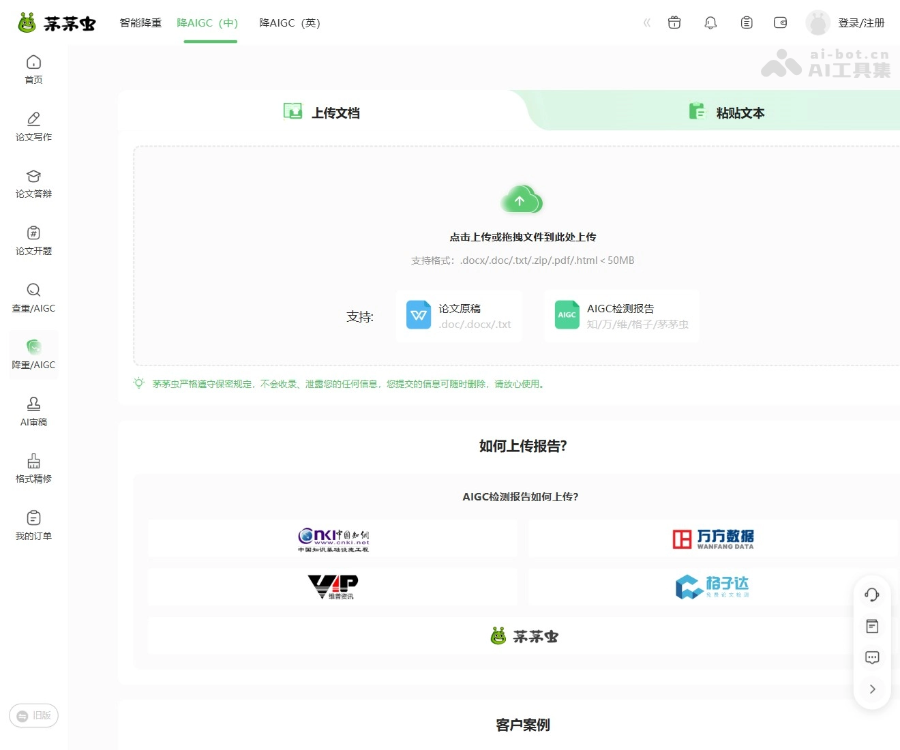Viewport: 900px width, 750px height.
Task: Switch to 旧版 old version
Action: tap(33, 716)
